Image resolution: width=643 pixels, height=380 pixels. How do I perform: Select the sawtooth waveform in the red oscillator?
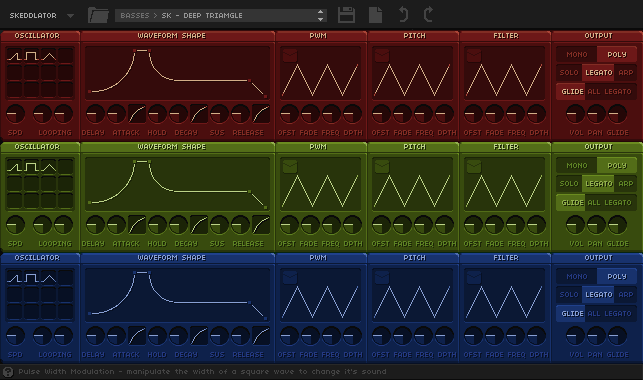(x=14, y=55)
